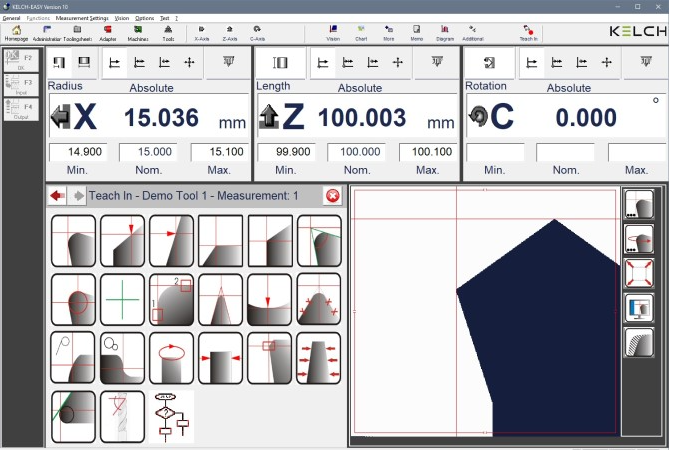Close the Teach In panel with red X
The height and width of the screenshot is (450, 675).
tap(332, 196)
